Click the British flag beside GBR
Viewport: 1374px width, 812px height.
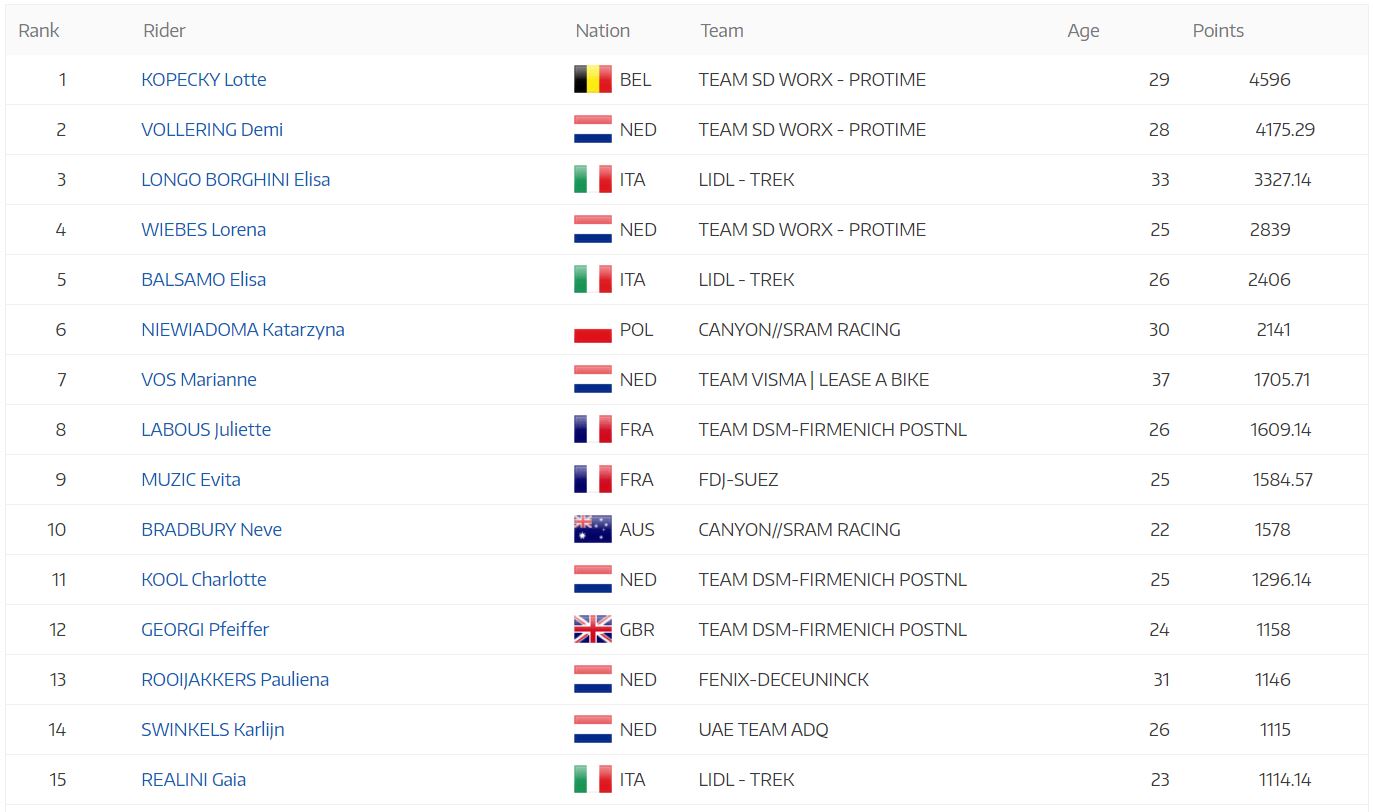pyautogui.click(x=592, y=629)
